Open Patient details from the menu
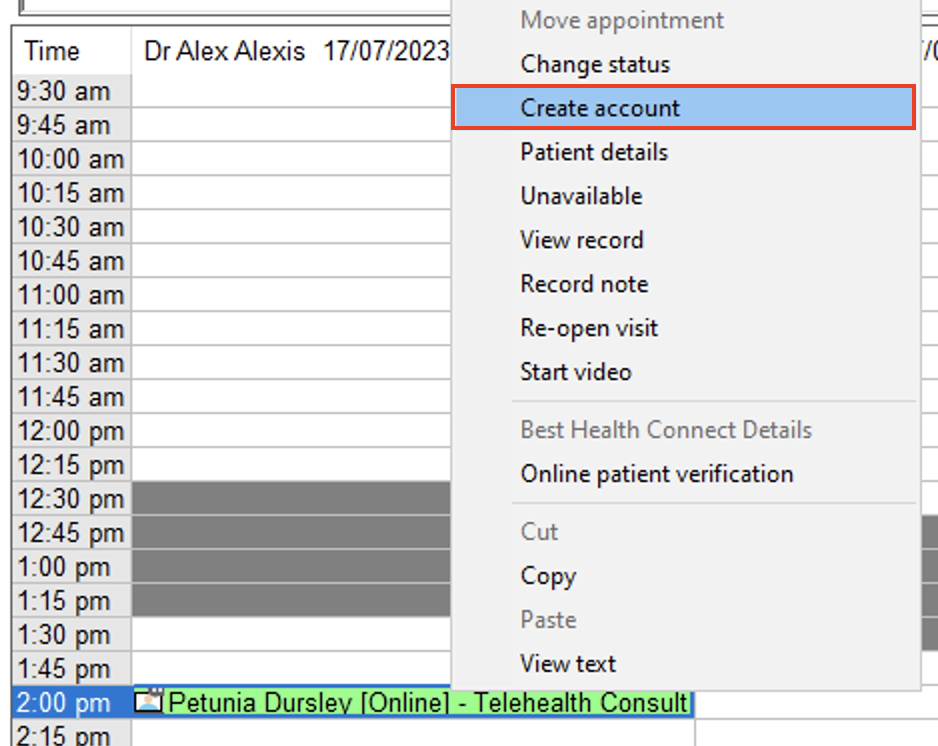938x746 pixels. (x=594, y=152)
